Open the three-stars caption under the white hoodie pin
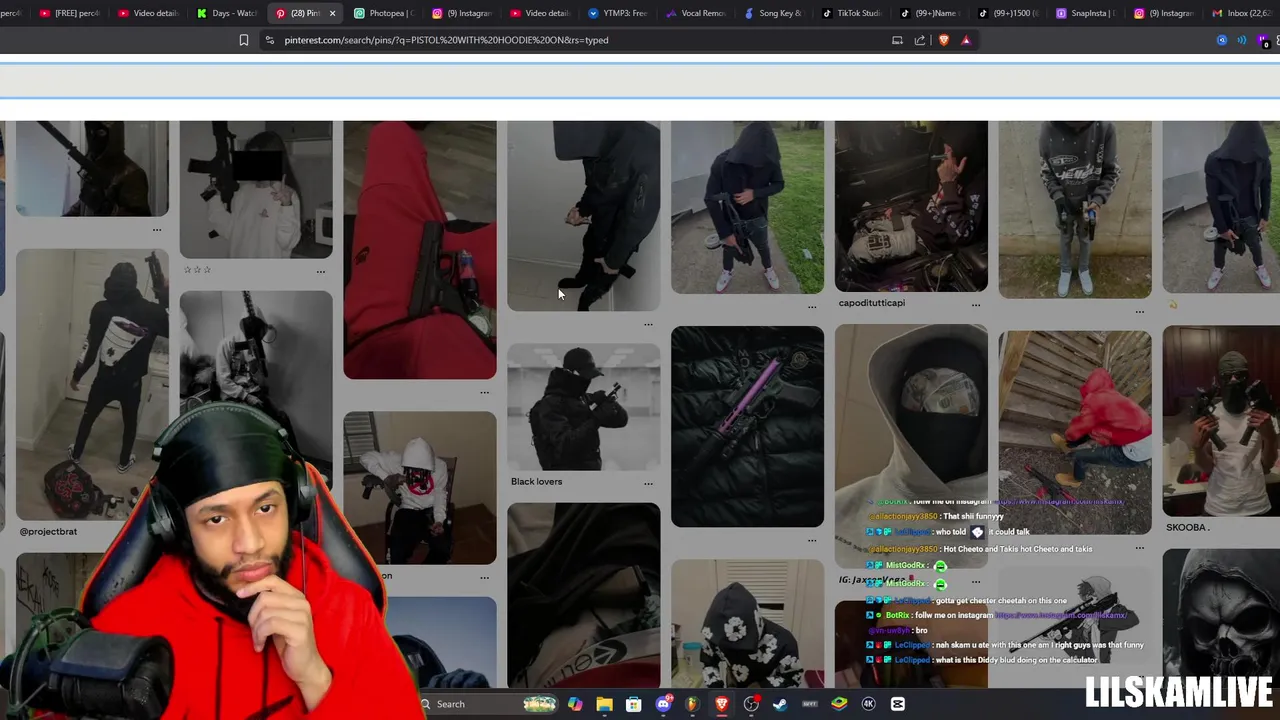This screenshot has height=720, width=1280. tap(197, 270)
